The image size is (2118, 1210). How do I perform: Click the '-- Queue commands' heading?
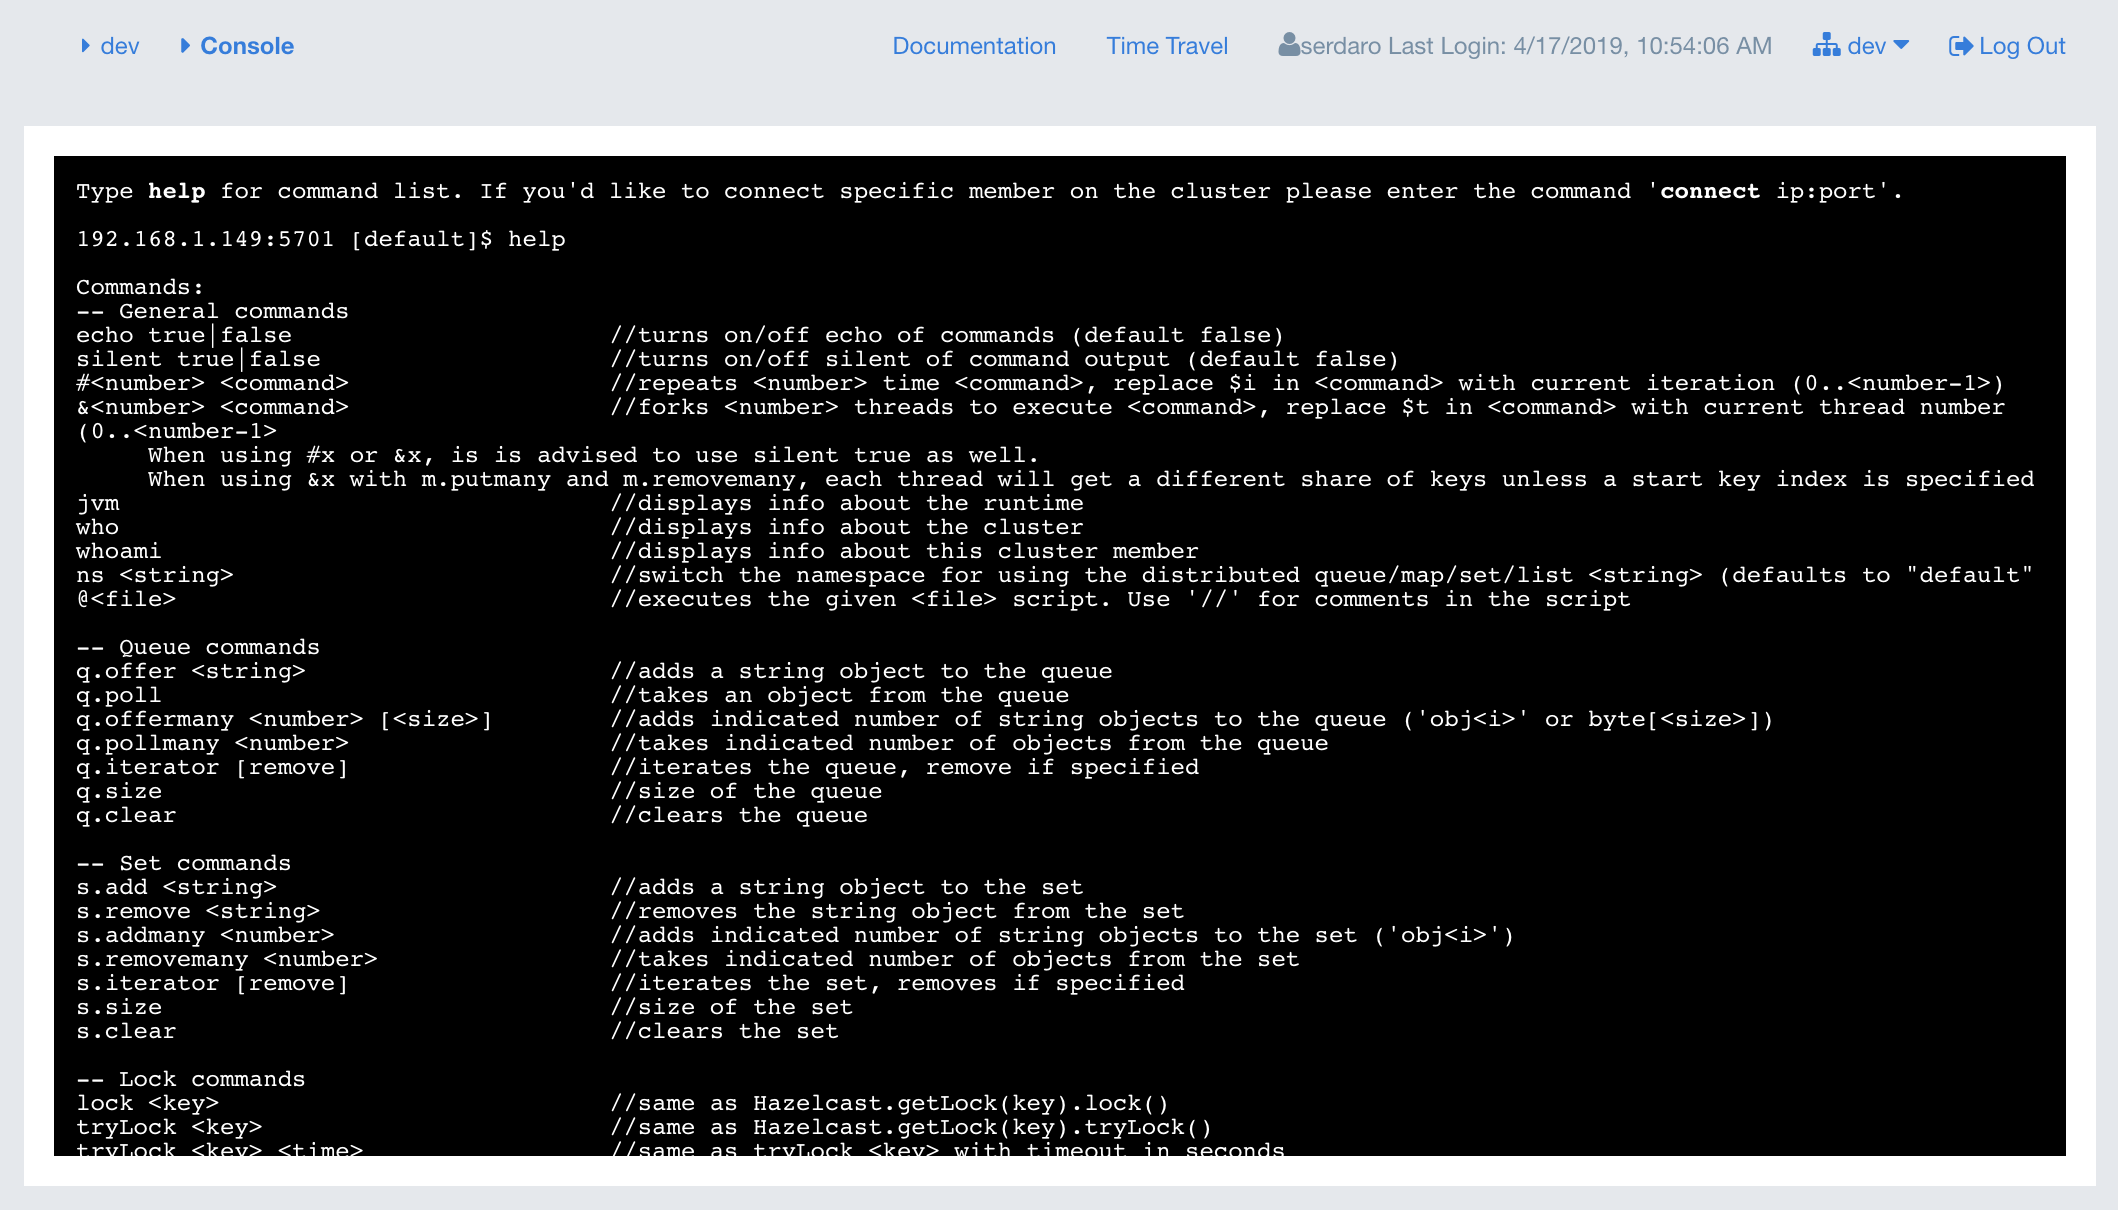click(198, 647)
